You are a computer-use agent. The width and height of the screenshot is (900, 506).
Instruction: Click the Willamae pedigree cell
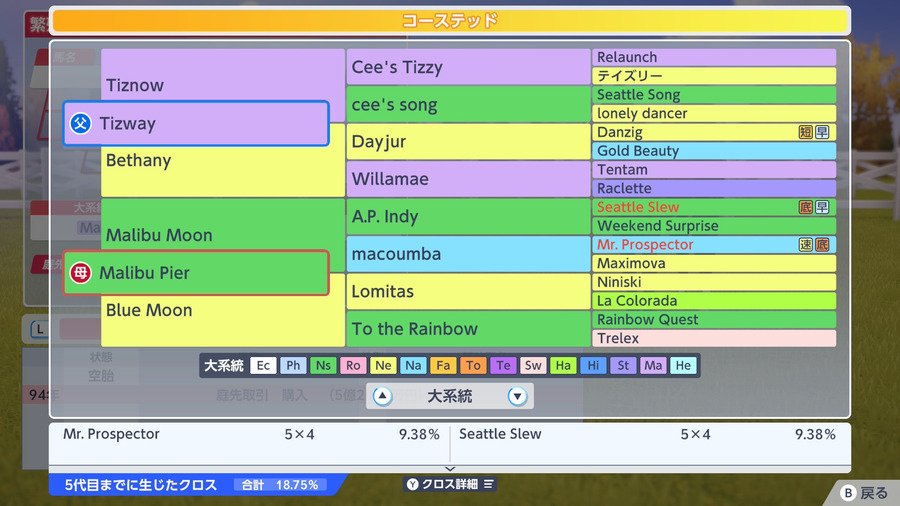468,179
